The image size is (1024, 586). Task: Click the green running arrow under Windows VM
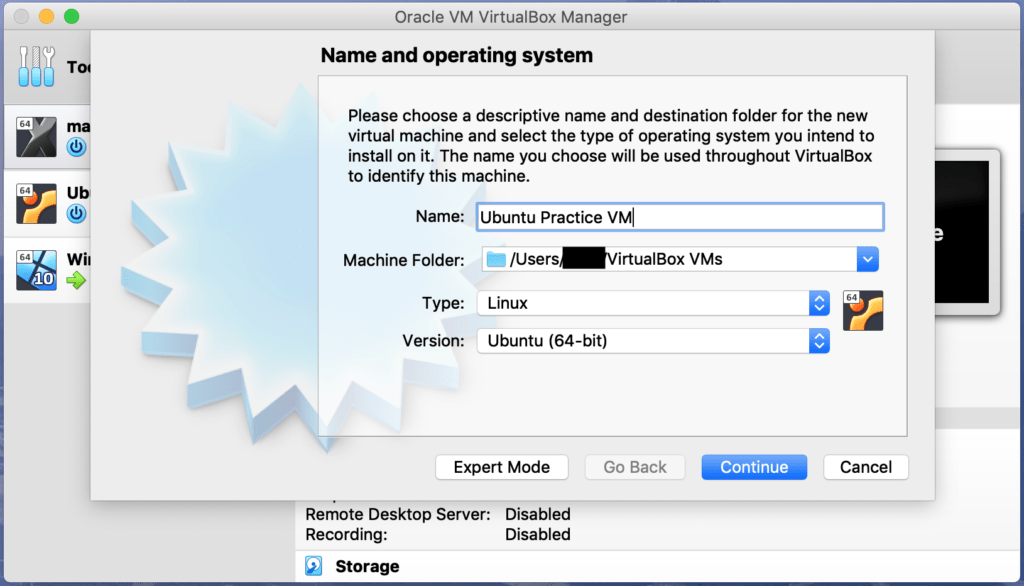(x=76, y=280)
